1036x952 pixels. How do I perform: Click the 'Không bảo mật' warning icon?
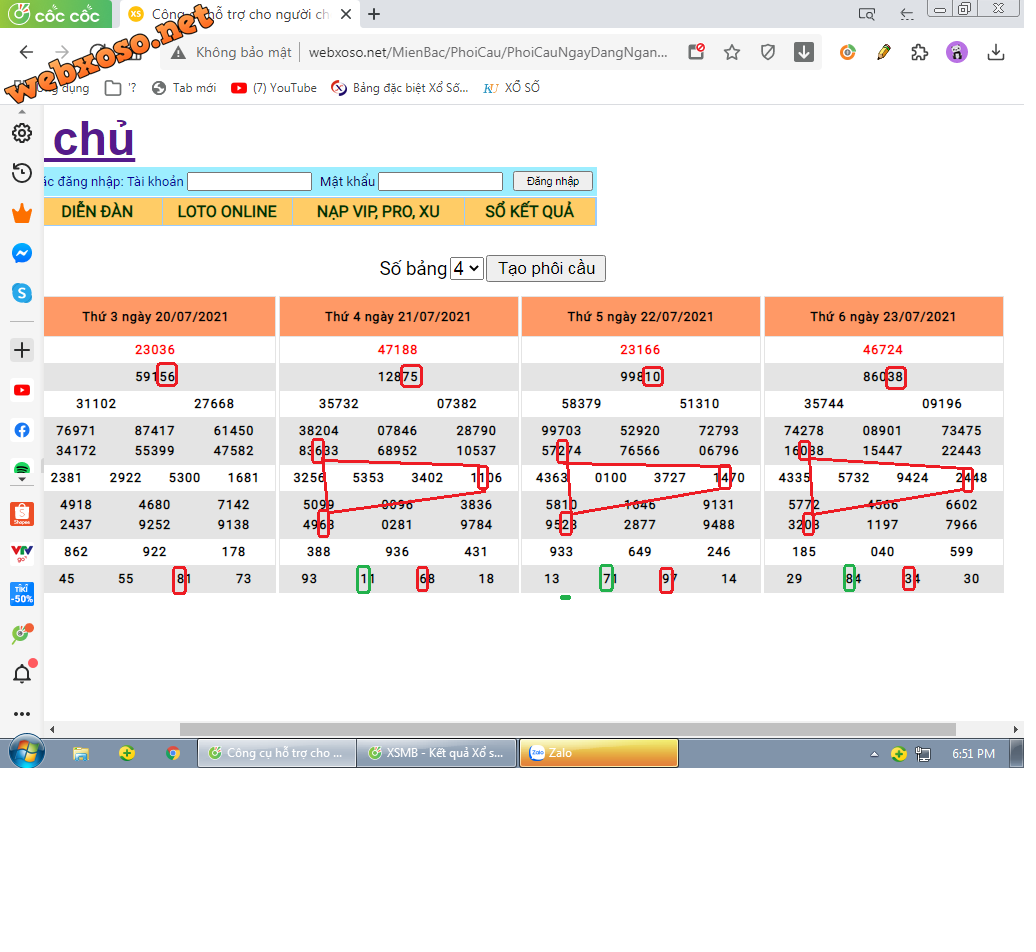pos(180,54)
